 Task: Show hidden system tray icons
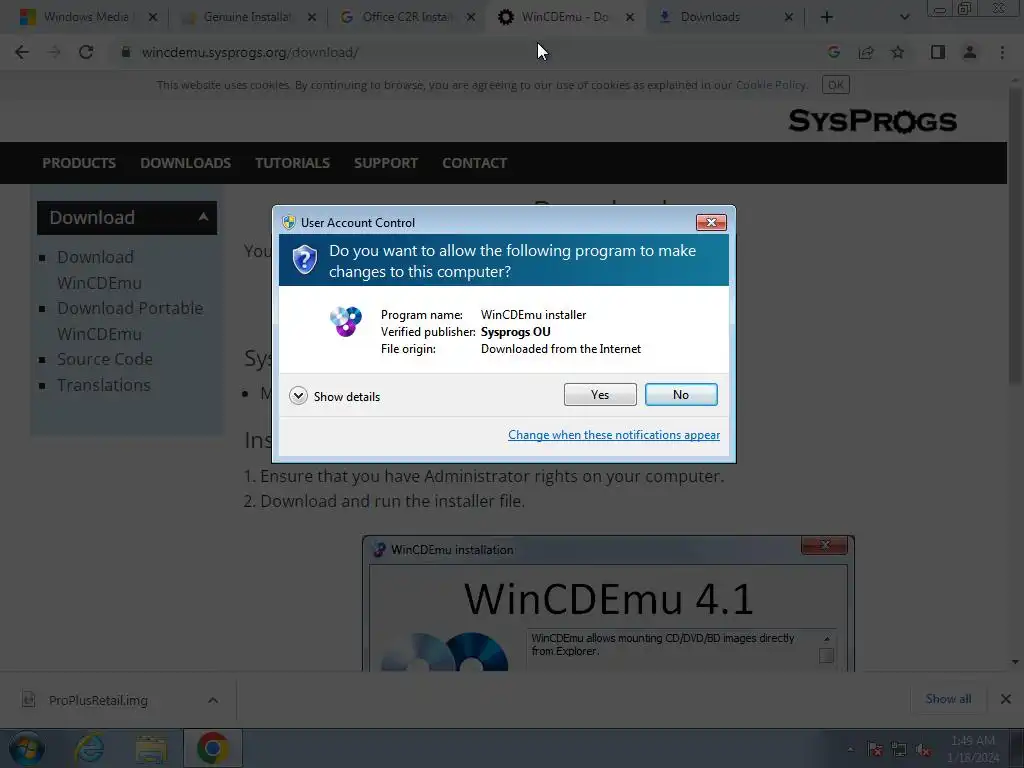tap(850, 749)
